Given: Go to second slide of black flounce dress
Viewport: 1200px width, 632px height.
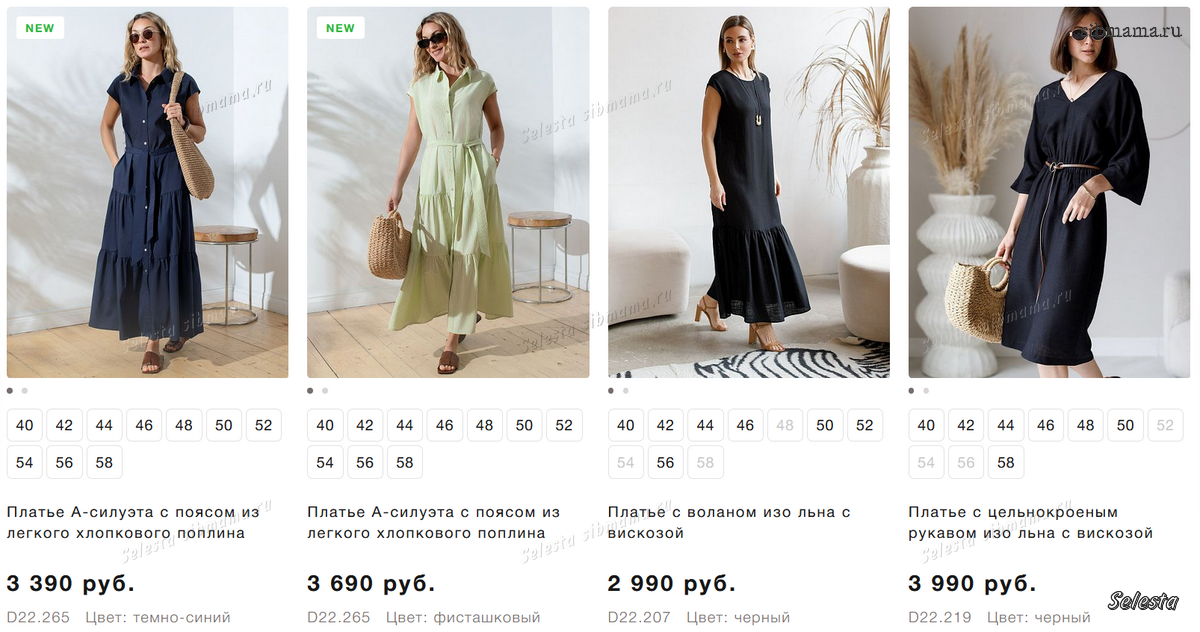Looking at the screenshot, I should coord(626,391).
